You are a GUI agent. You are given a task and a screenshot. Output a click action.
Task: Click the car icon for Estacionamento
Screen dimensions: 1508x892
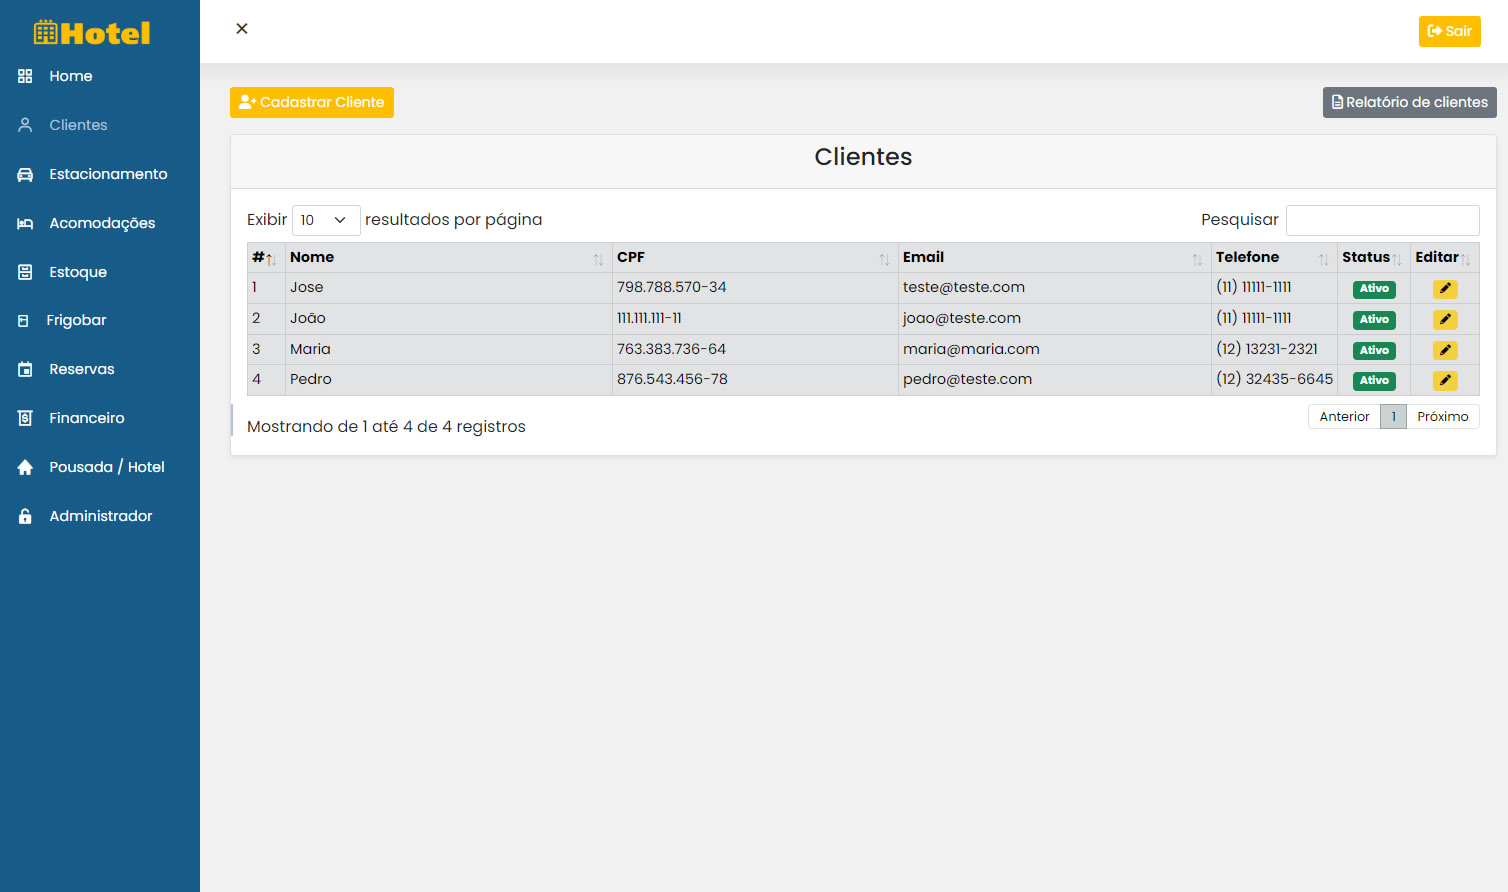(25, 175)
